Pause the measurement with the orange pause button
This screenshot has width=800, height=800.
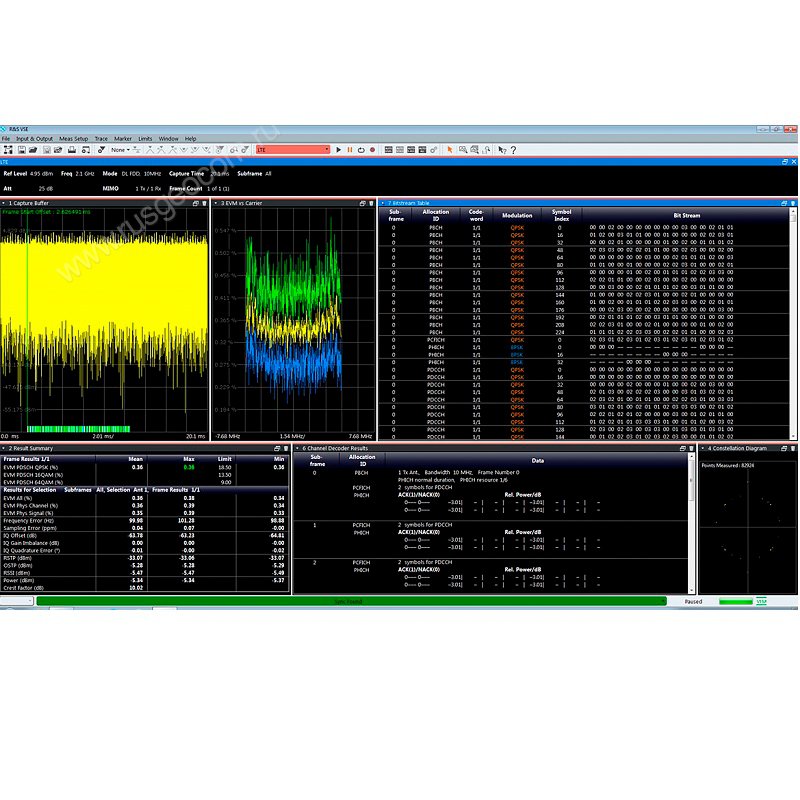click(350, 150)
